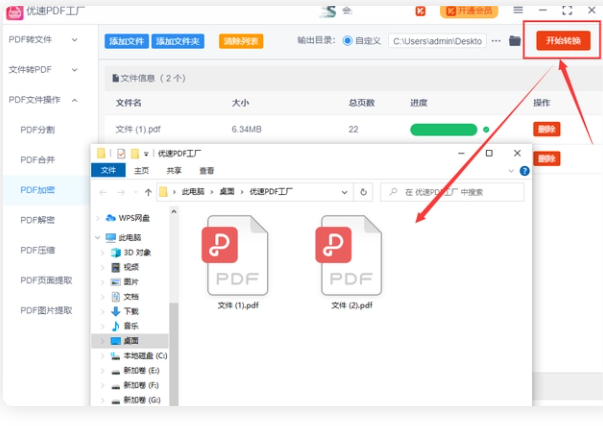Click the 本地磁盘 (C:) drive icon
Image resolution: width=603 pixels, height=426 pixels.
coord(115,356)
